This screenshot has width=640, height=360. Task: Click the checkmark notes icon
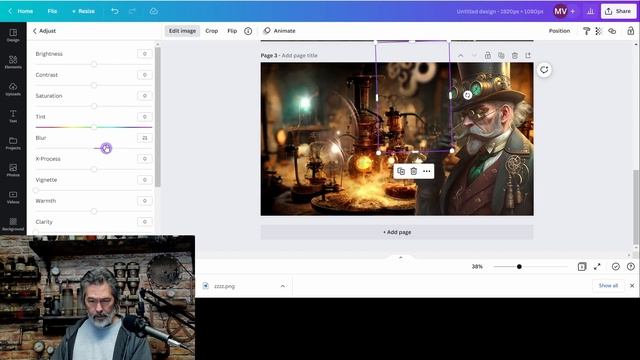(616, 267)
